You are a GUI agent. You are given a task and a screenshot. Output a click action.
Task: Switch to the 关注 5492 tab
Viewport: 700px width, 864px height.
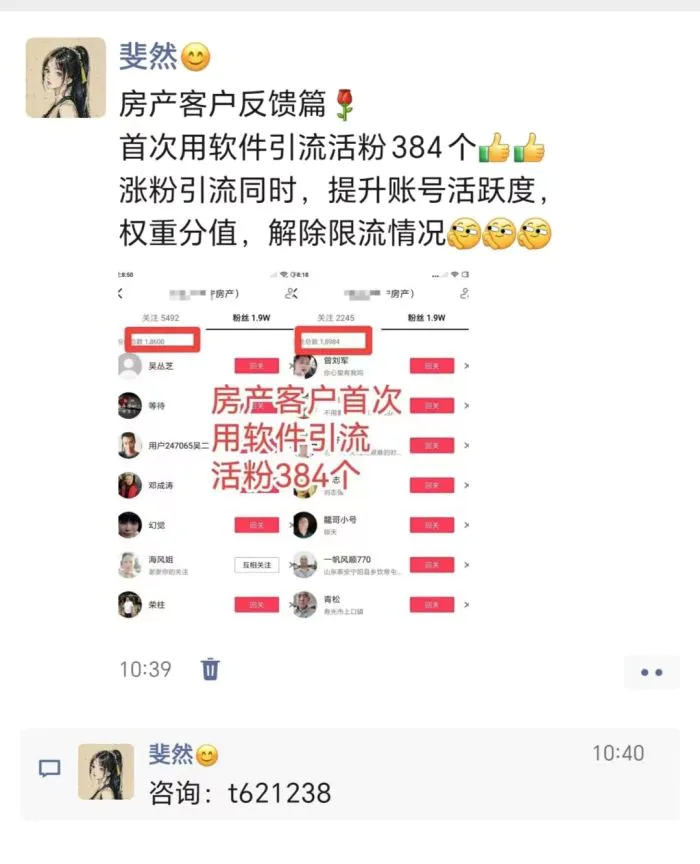point(160,318)
